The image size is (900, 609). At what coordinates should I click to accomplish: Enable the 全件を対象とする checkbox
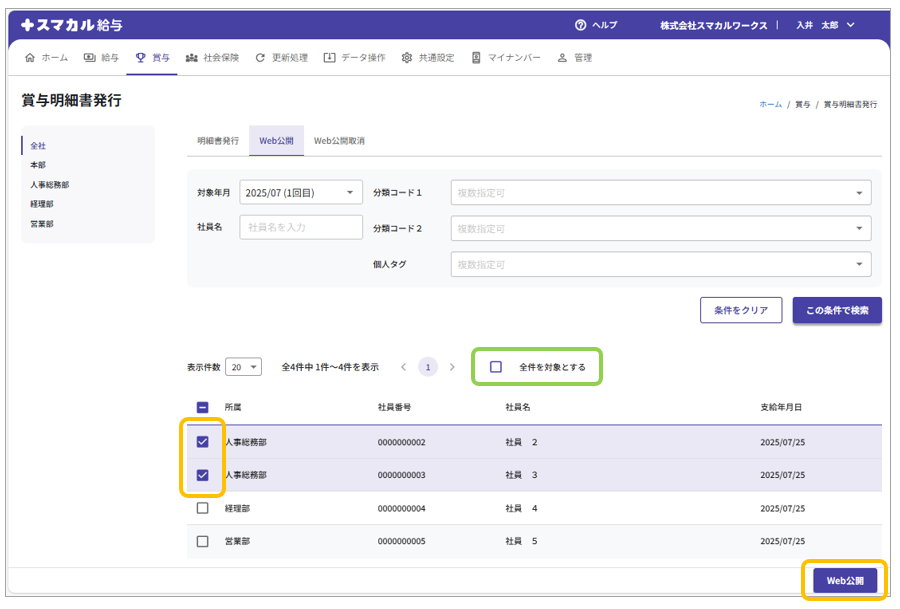(496, 367)
